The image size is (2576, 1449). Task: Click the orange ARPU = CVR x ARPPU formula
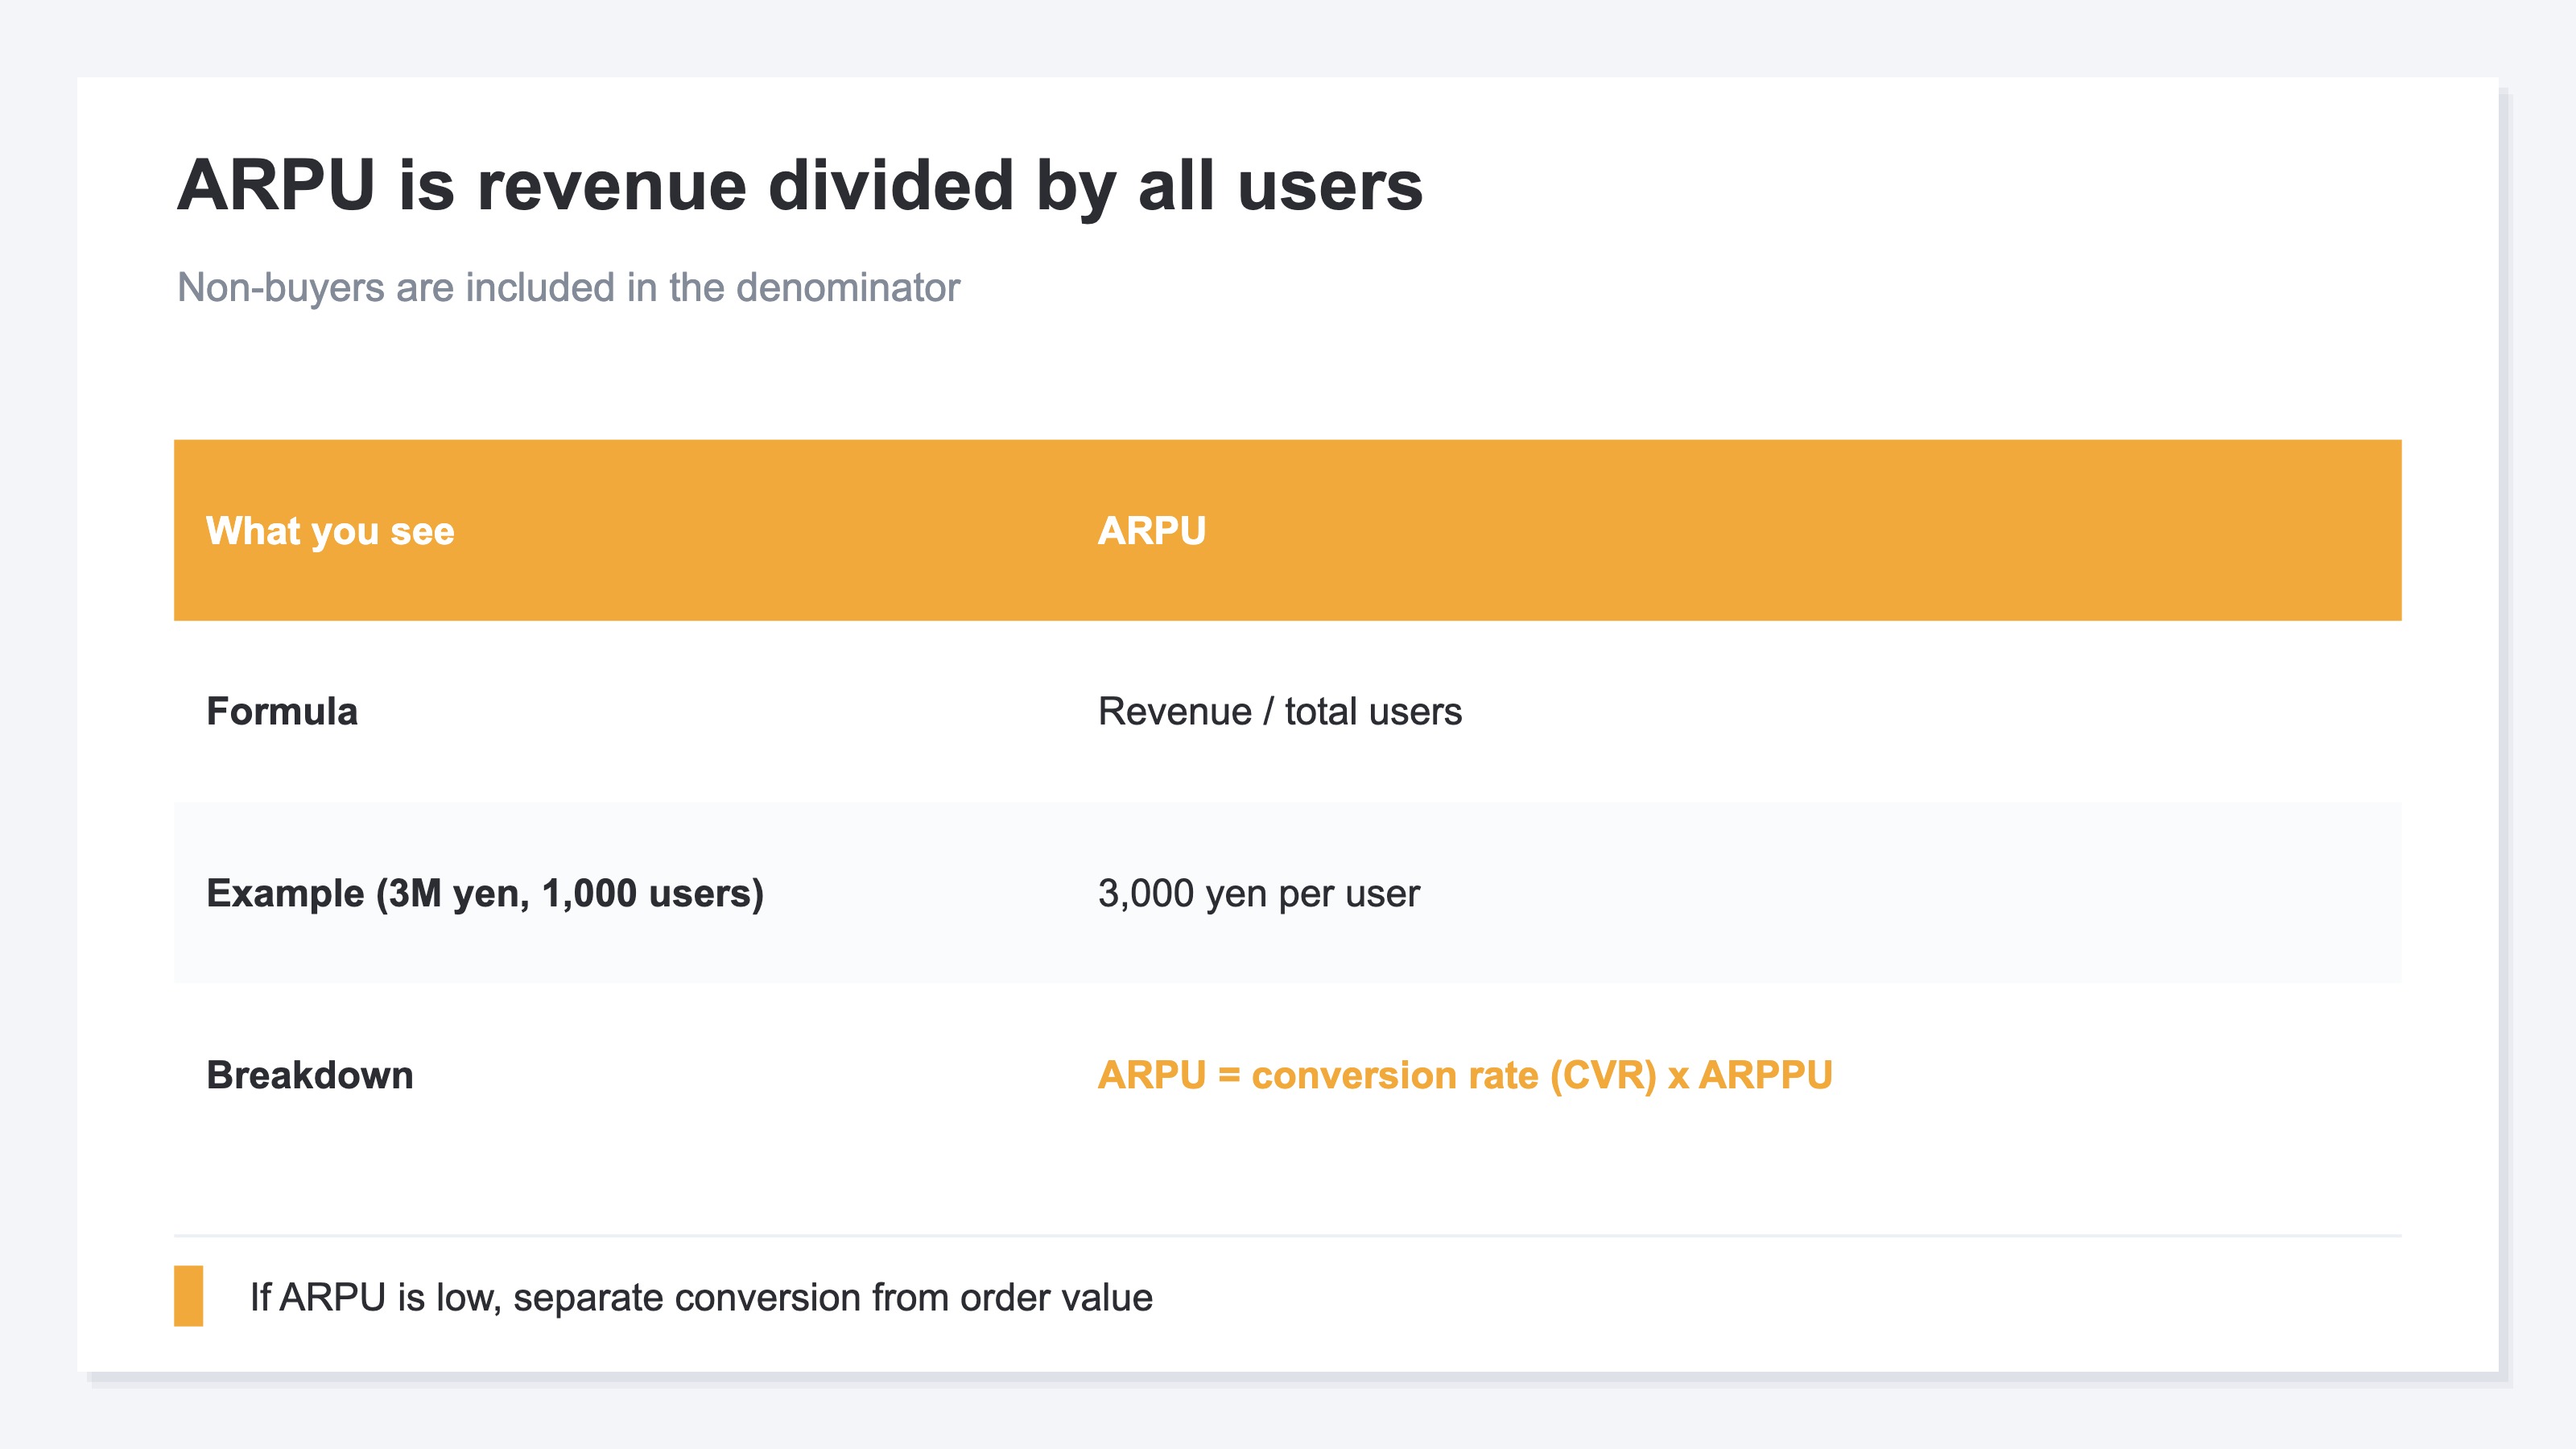[x=1465, y=1075]
